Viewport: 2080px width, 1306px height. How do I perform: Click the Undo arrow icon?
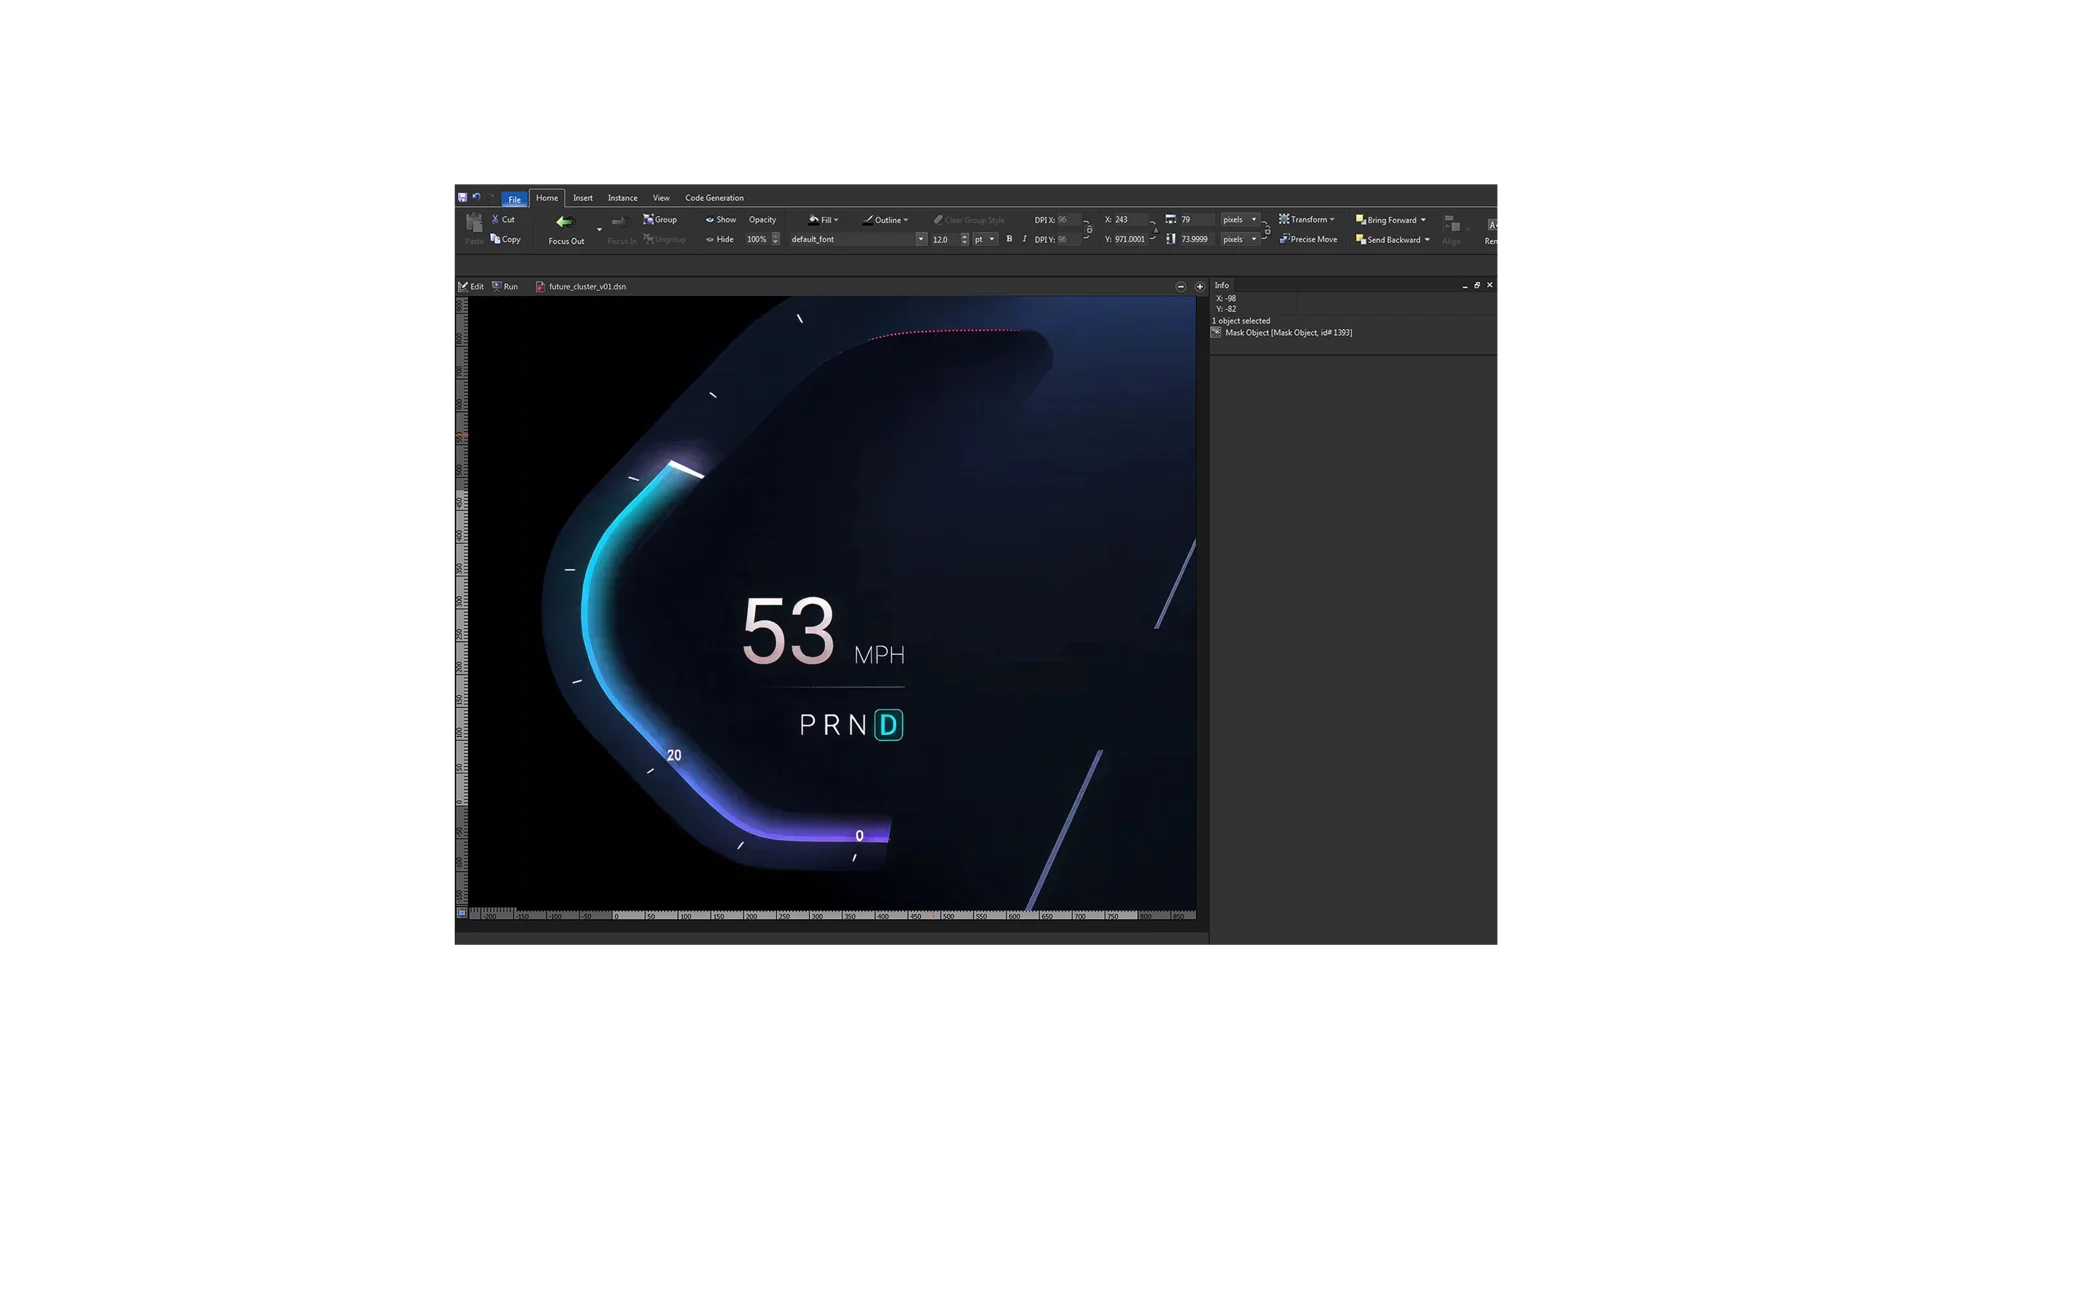coord(476,197)
